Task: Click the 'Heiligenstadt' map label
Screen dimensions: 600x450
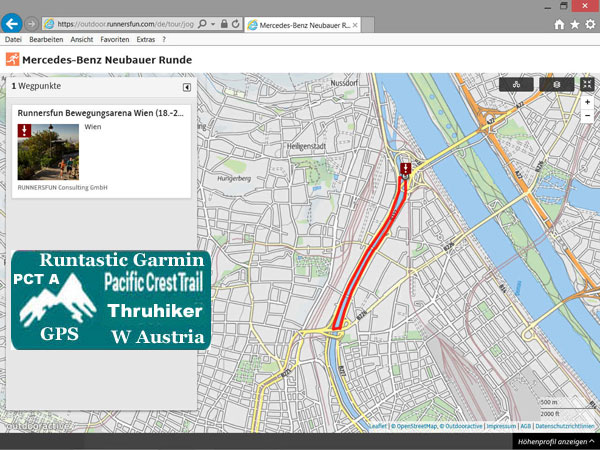Action: point(307,146)
